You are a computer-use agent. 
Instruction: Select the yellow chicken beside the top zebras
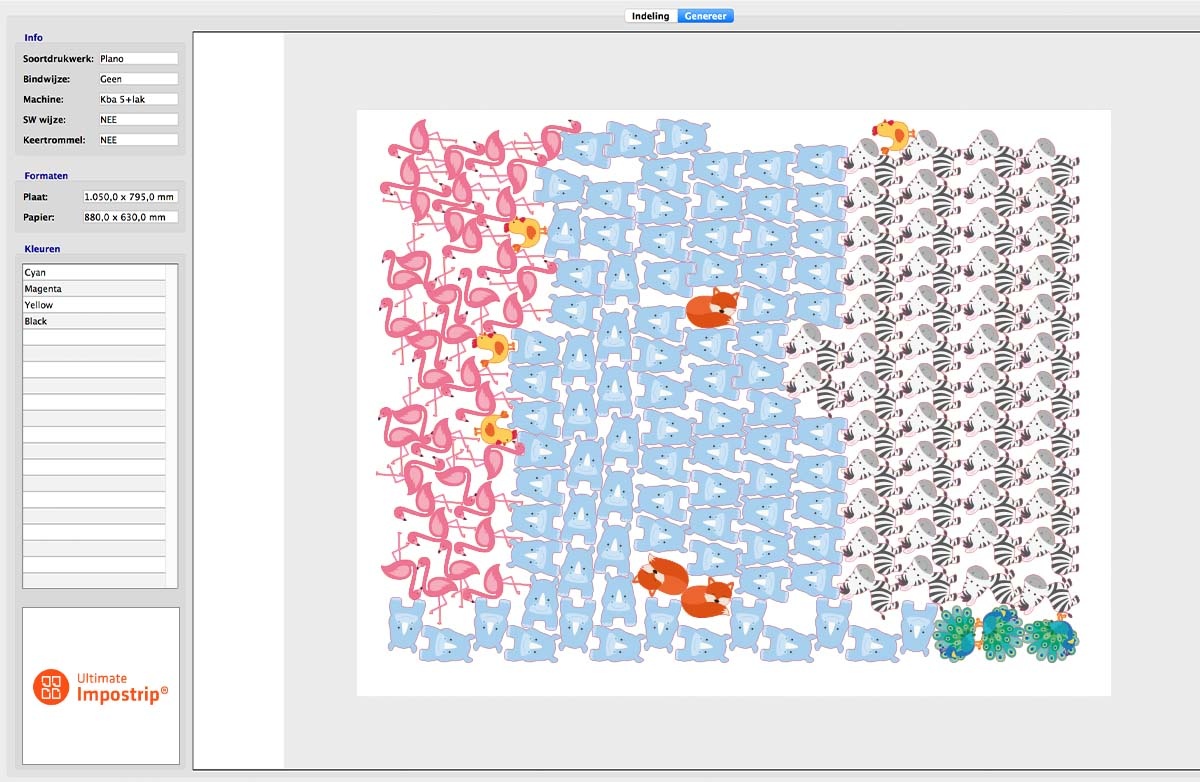[x=891, y=135]
